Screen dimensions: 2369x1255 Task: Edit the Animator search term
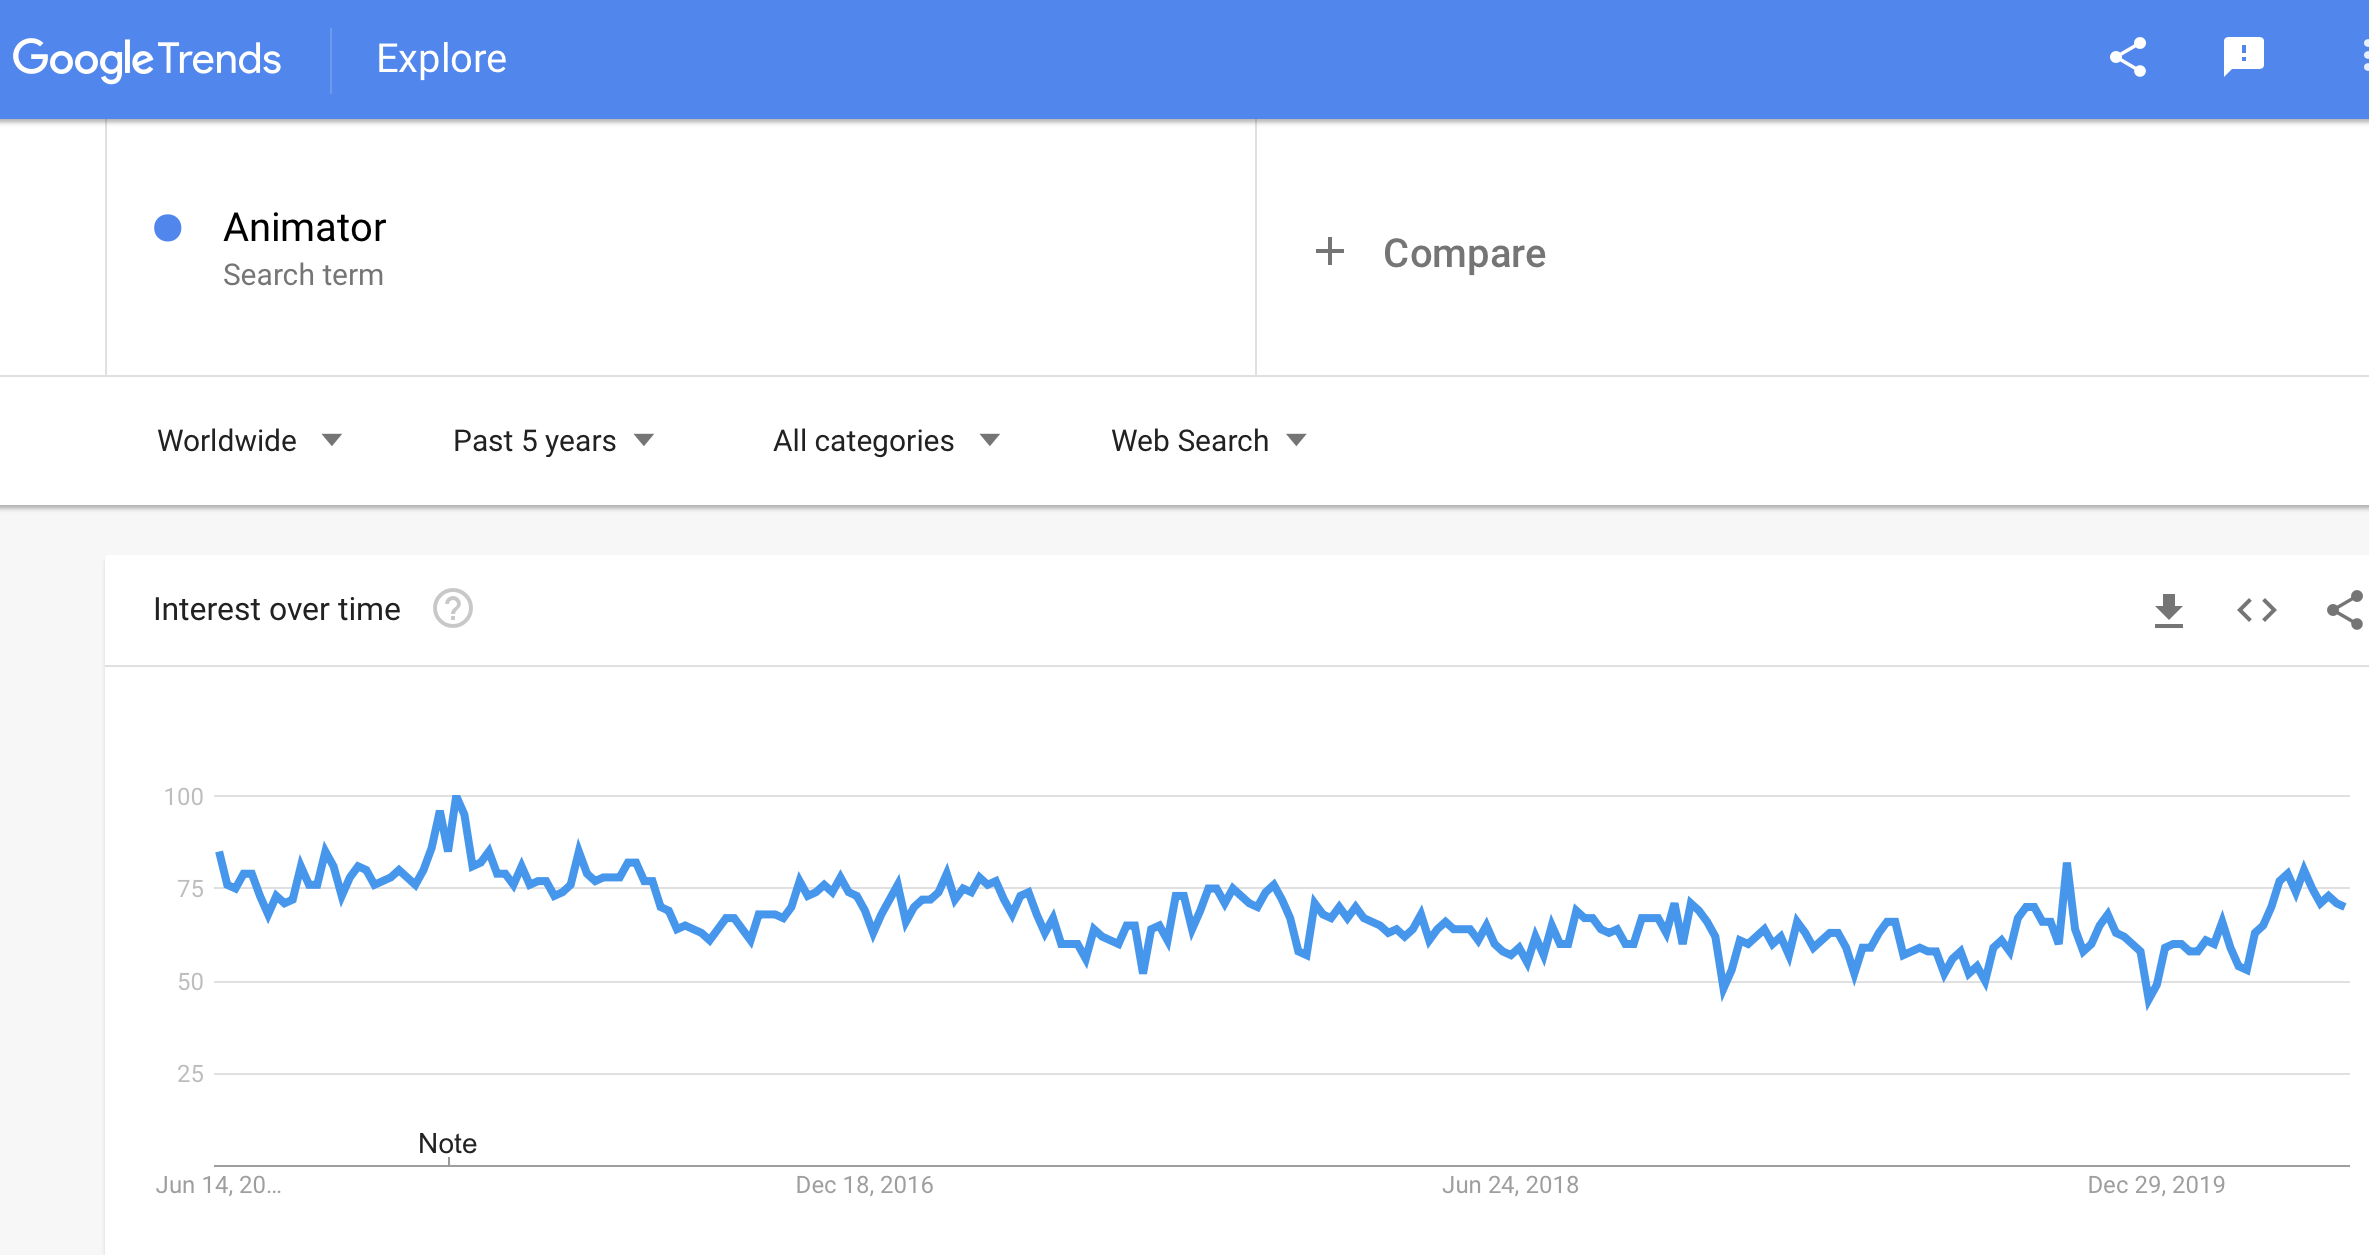pyautogui.click(x=304, y=228)
